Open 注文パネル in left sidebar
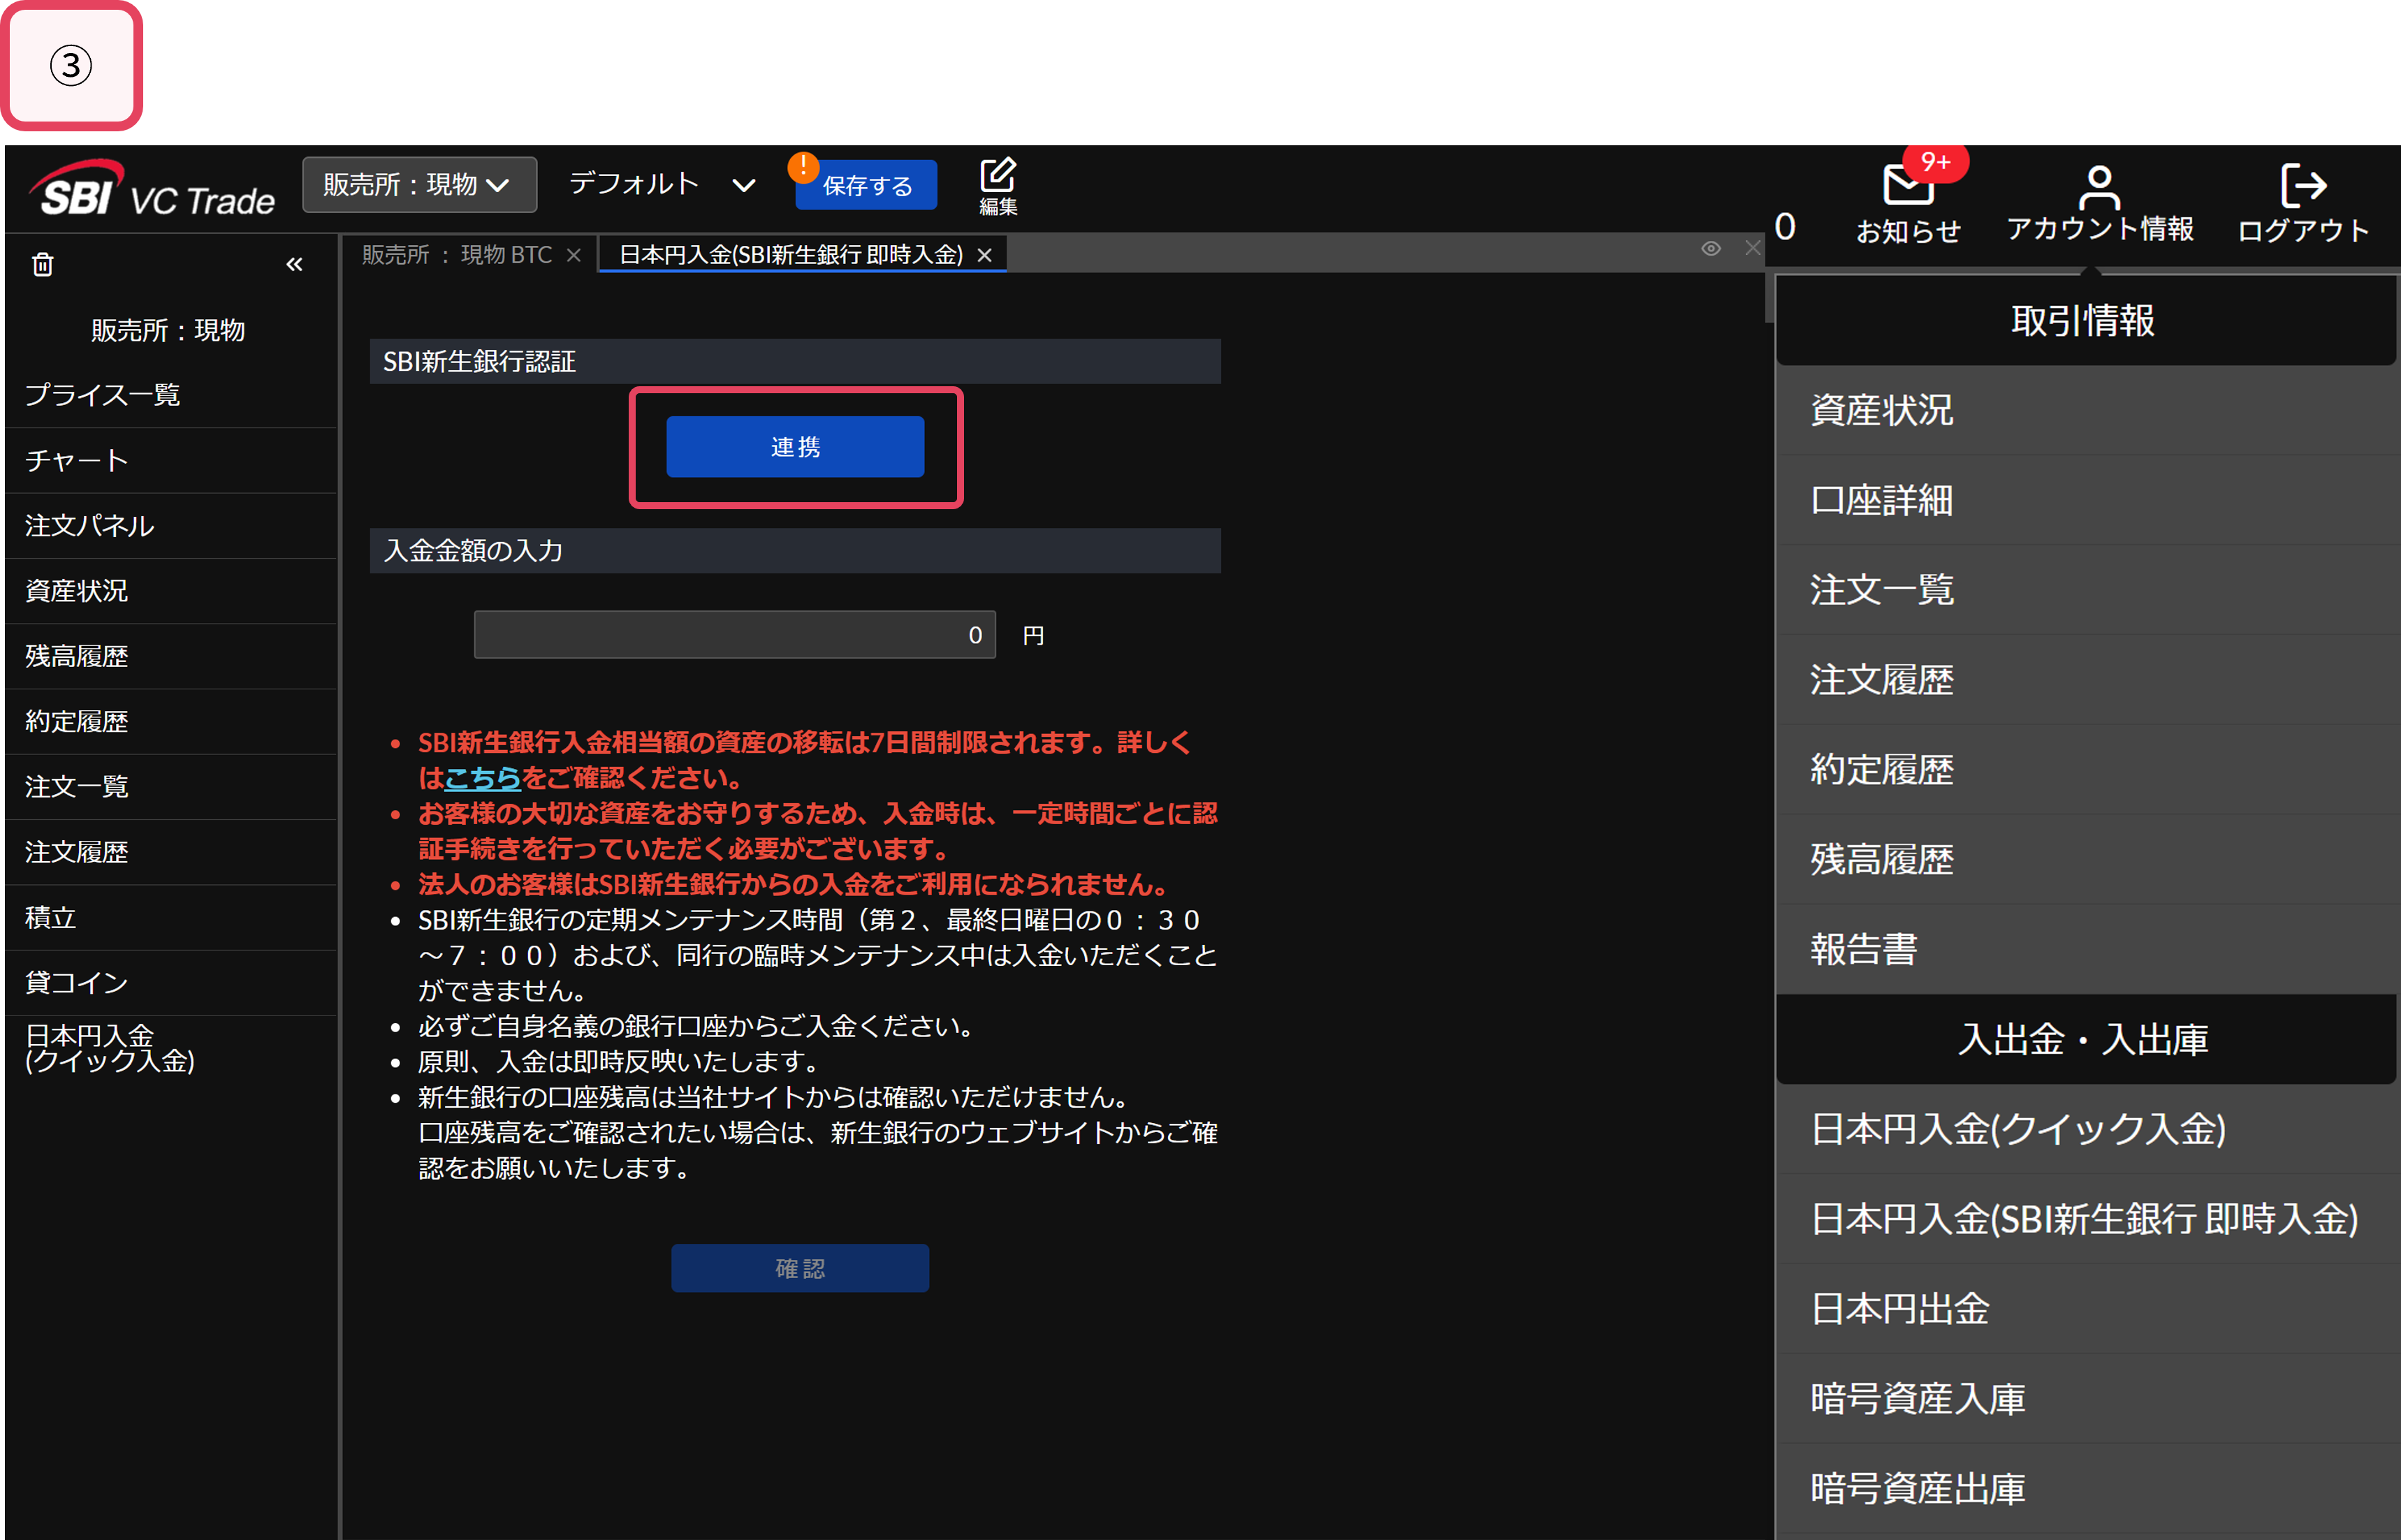2401x1540 pixels. 170,526
